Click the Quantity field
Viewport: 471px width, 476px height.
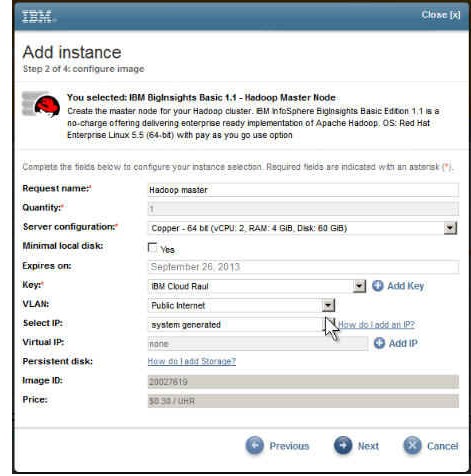(x=303, y=209)
